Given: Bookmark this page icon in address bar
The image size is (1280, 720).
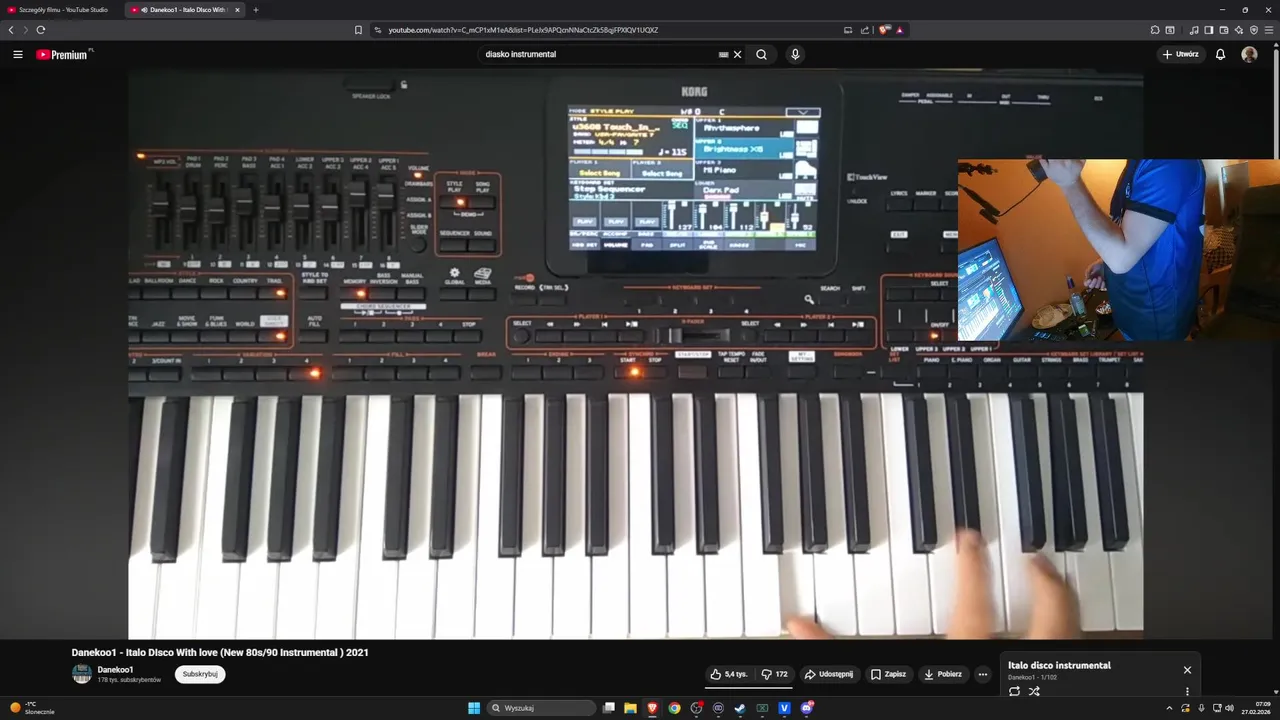Looking at the screenshot, I should [x=358, y=30].
